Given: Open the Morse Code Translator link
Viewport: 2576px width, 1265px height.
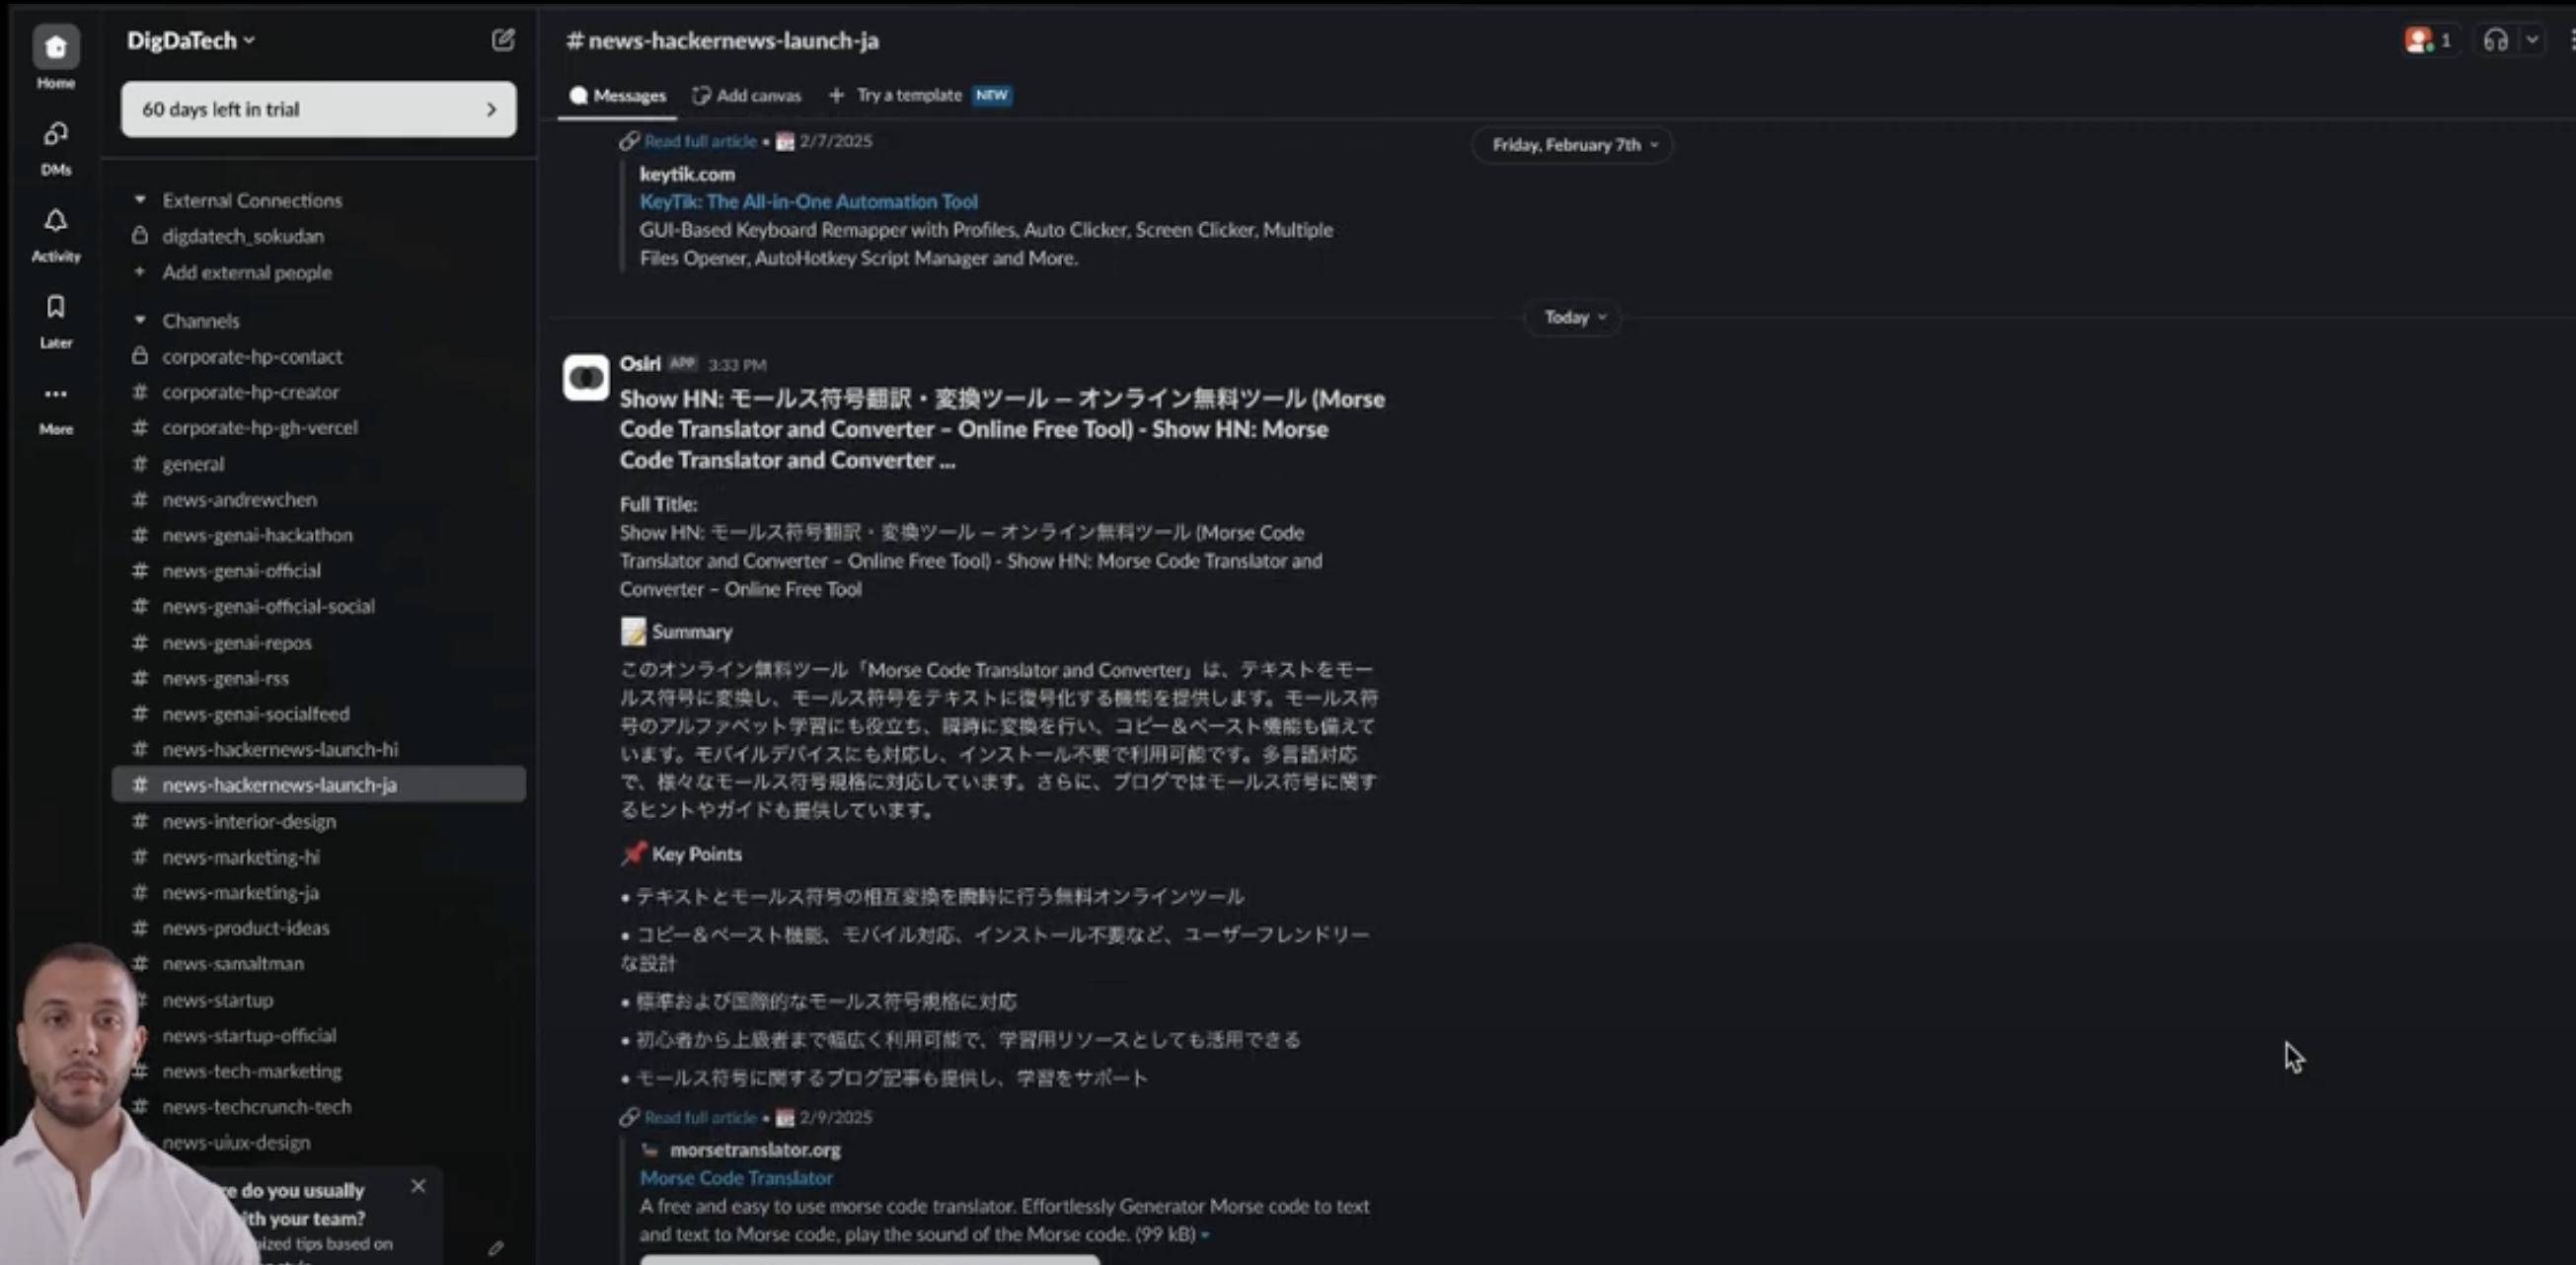Looking at the screenshot, I should click(x=736, y=1178).
